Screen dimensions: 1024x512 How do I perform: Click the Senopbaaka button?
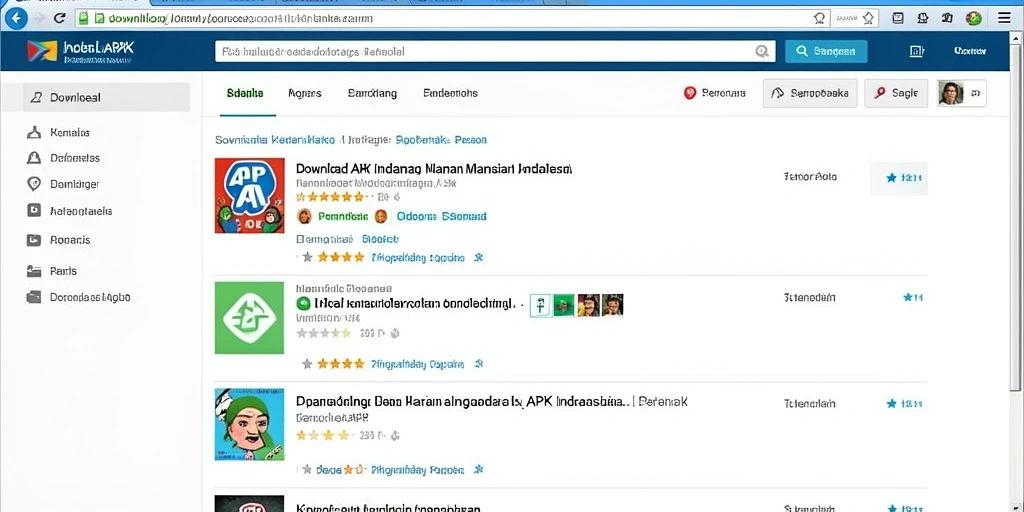(x=810, y=93)
